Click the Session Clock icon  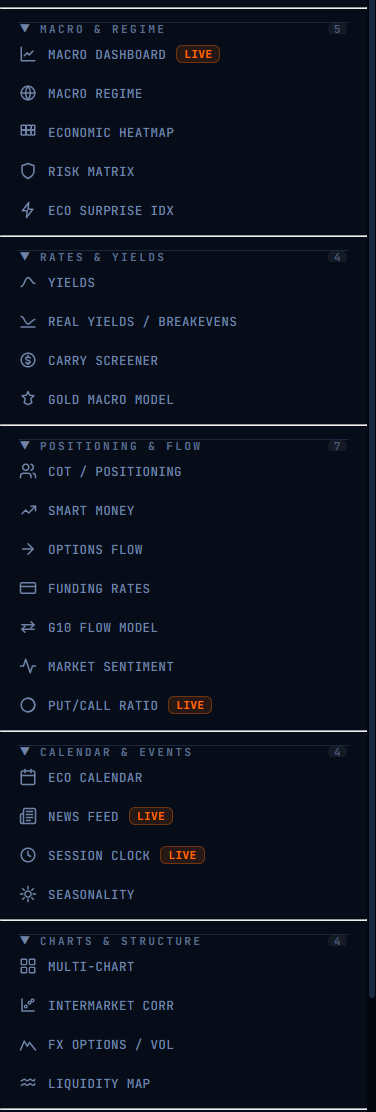coord(28,855)
